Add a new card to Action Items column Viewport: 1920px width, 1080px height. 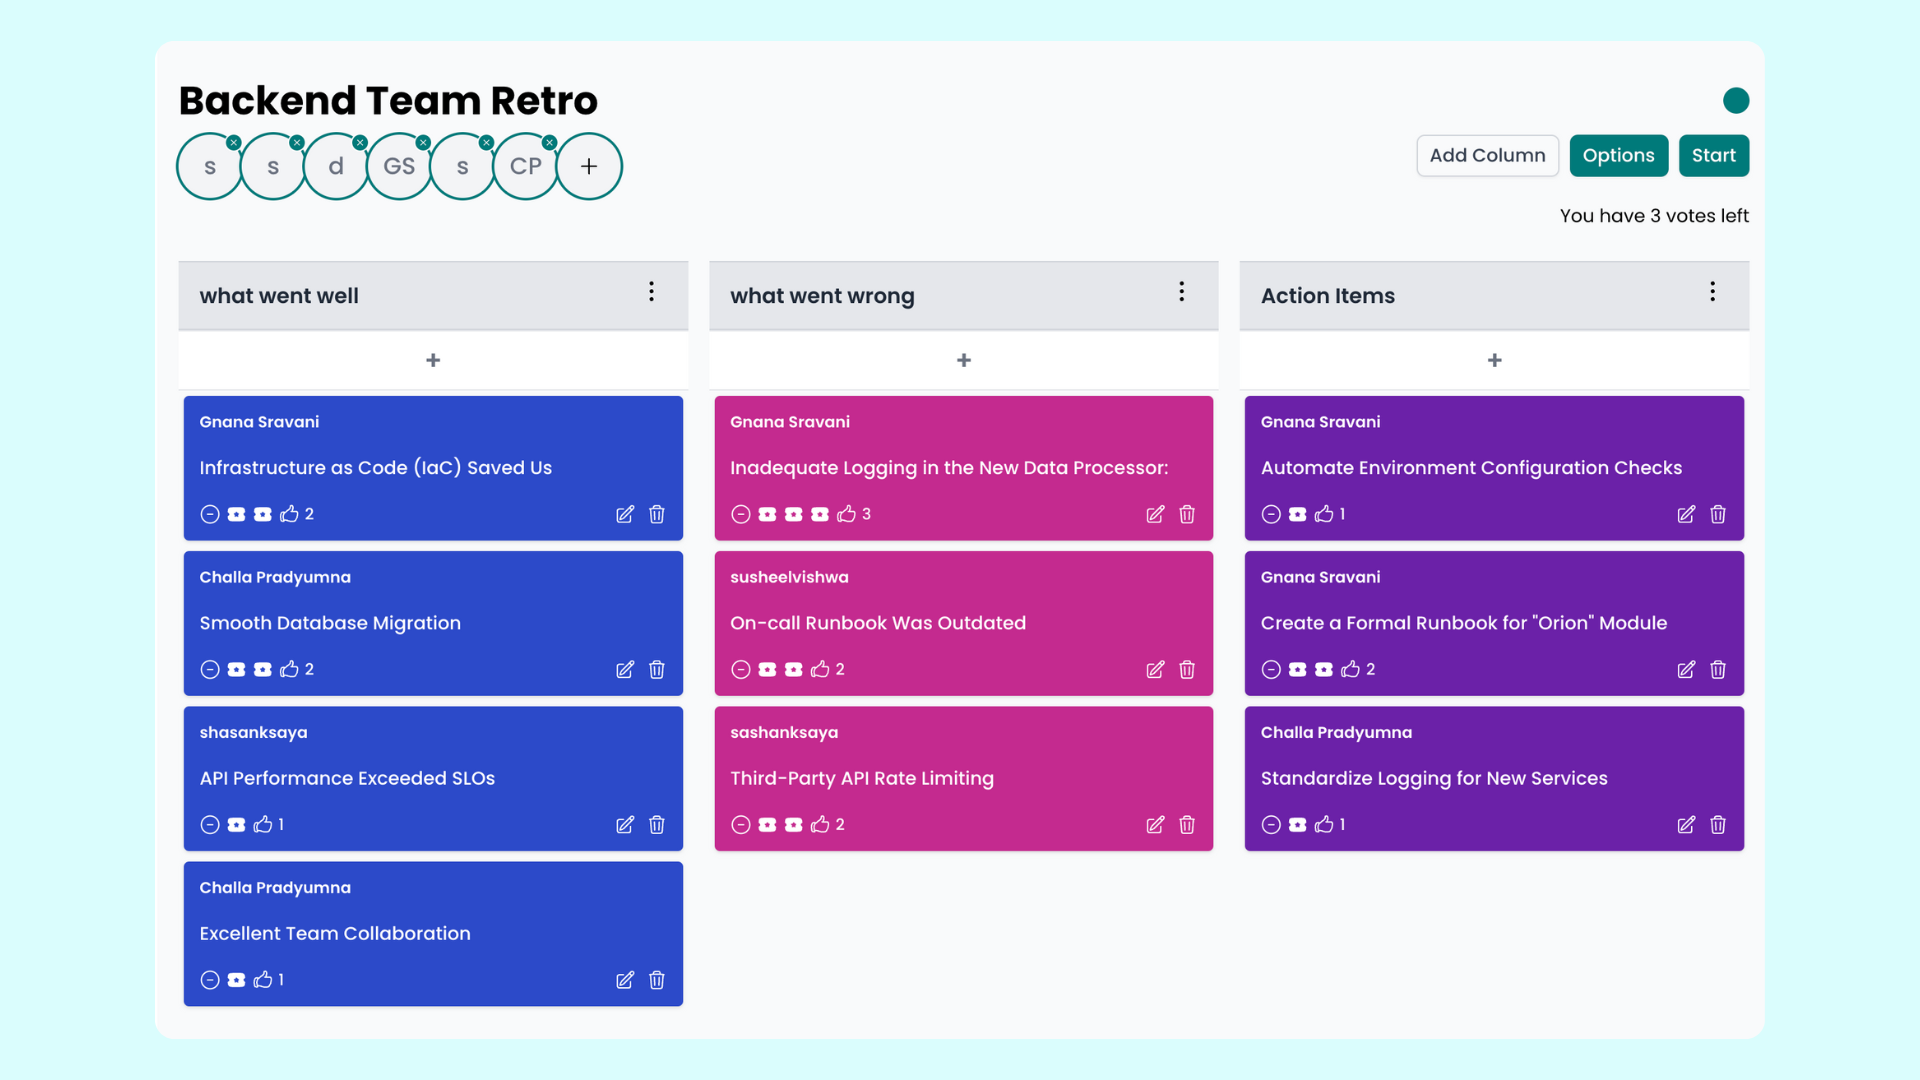(1494, 360)
